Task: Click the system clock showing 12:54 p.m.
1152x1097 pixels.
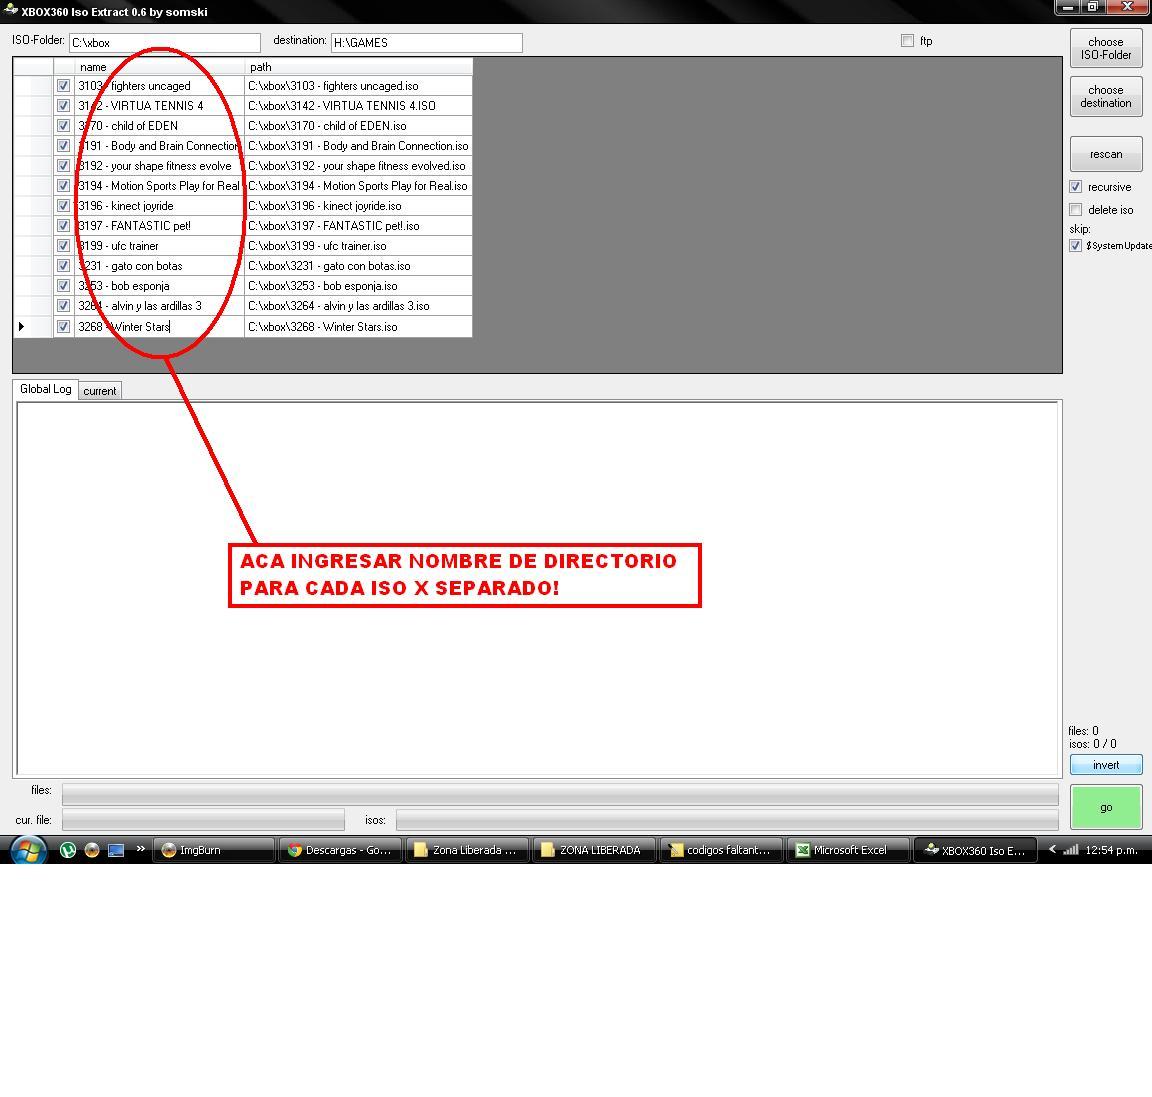Action: point(1112,850)
